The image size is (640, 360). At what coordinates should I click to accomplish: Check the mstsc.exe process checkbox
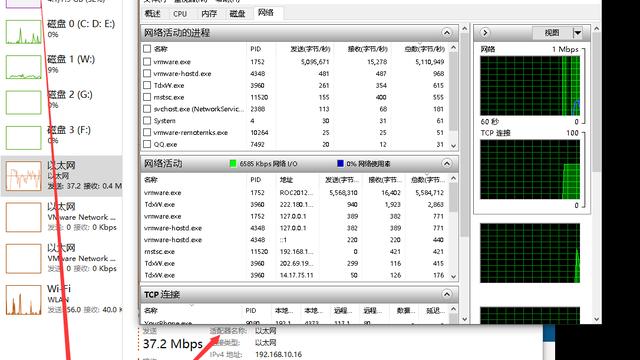(147, 97)
